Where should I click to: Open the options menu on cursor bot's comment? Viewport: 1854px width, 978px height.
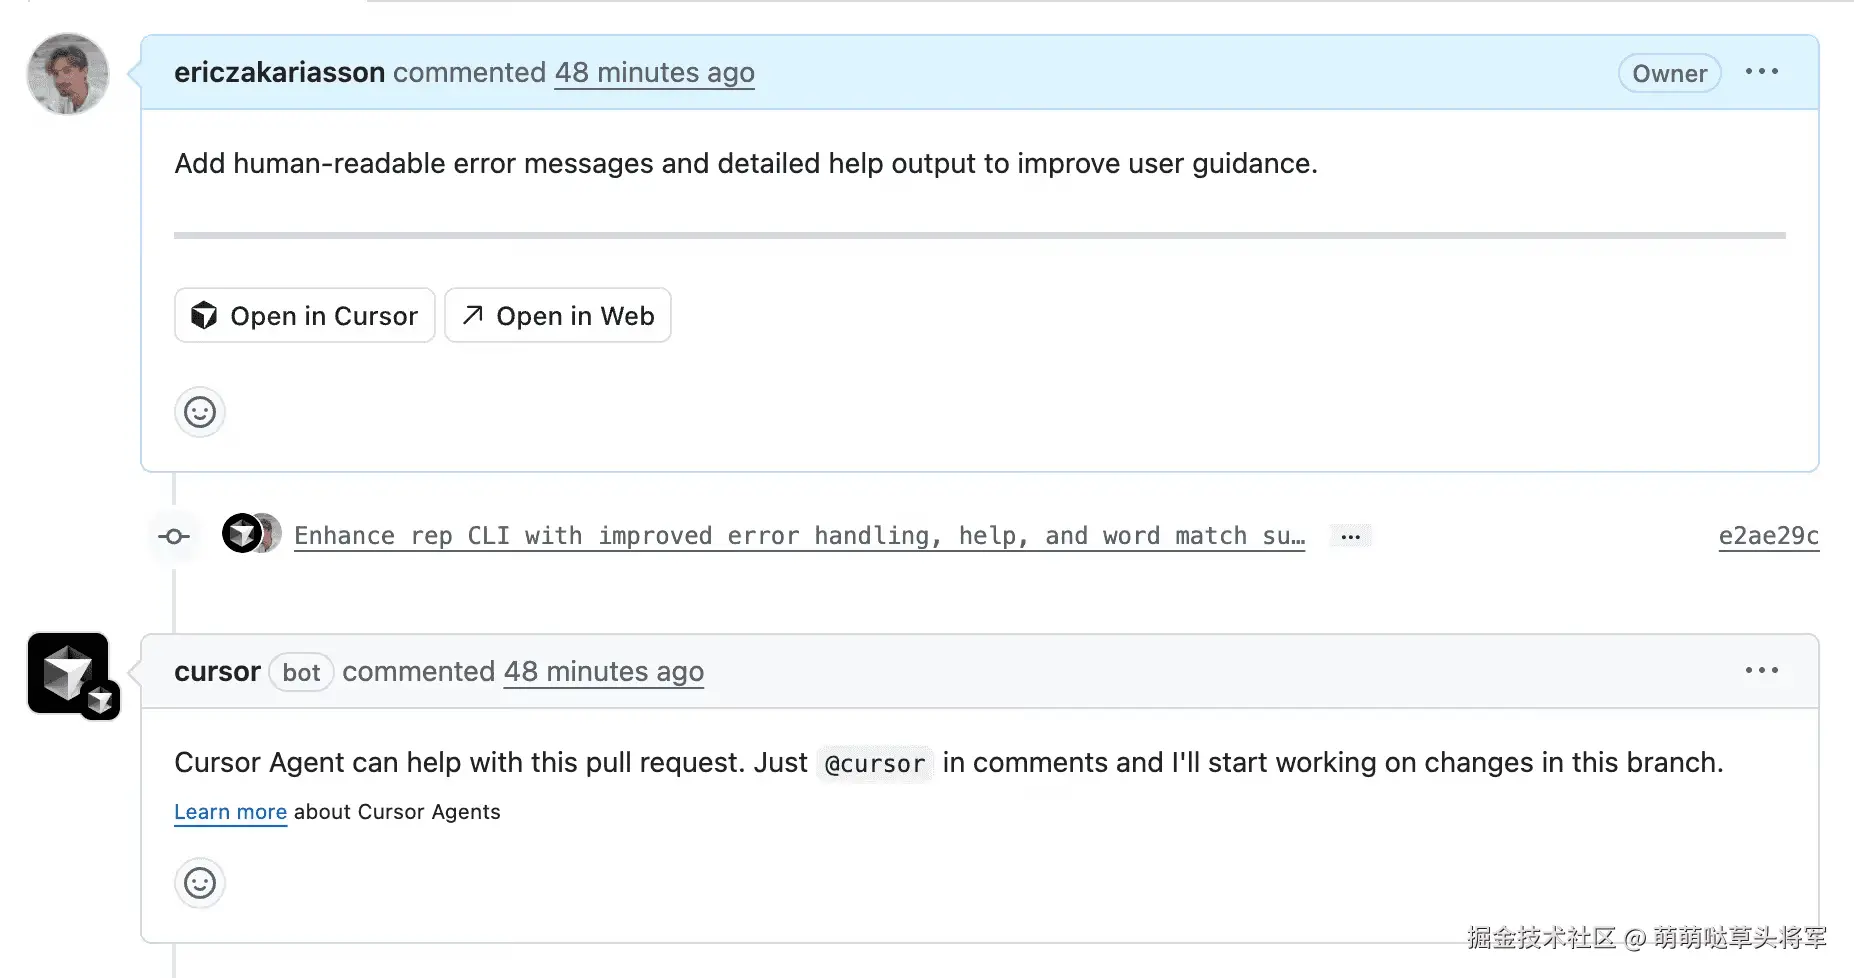point(1762,670)
